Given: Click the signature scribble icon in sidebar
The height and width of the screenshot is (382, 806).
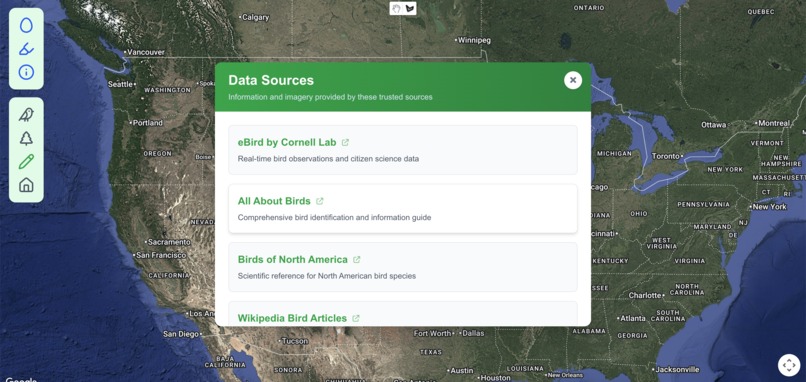Looking at the screenshot, I should [x=26, y=49].
